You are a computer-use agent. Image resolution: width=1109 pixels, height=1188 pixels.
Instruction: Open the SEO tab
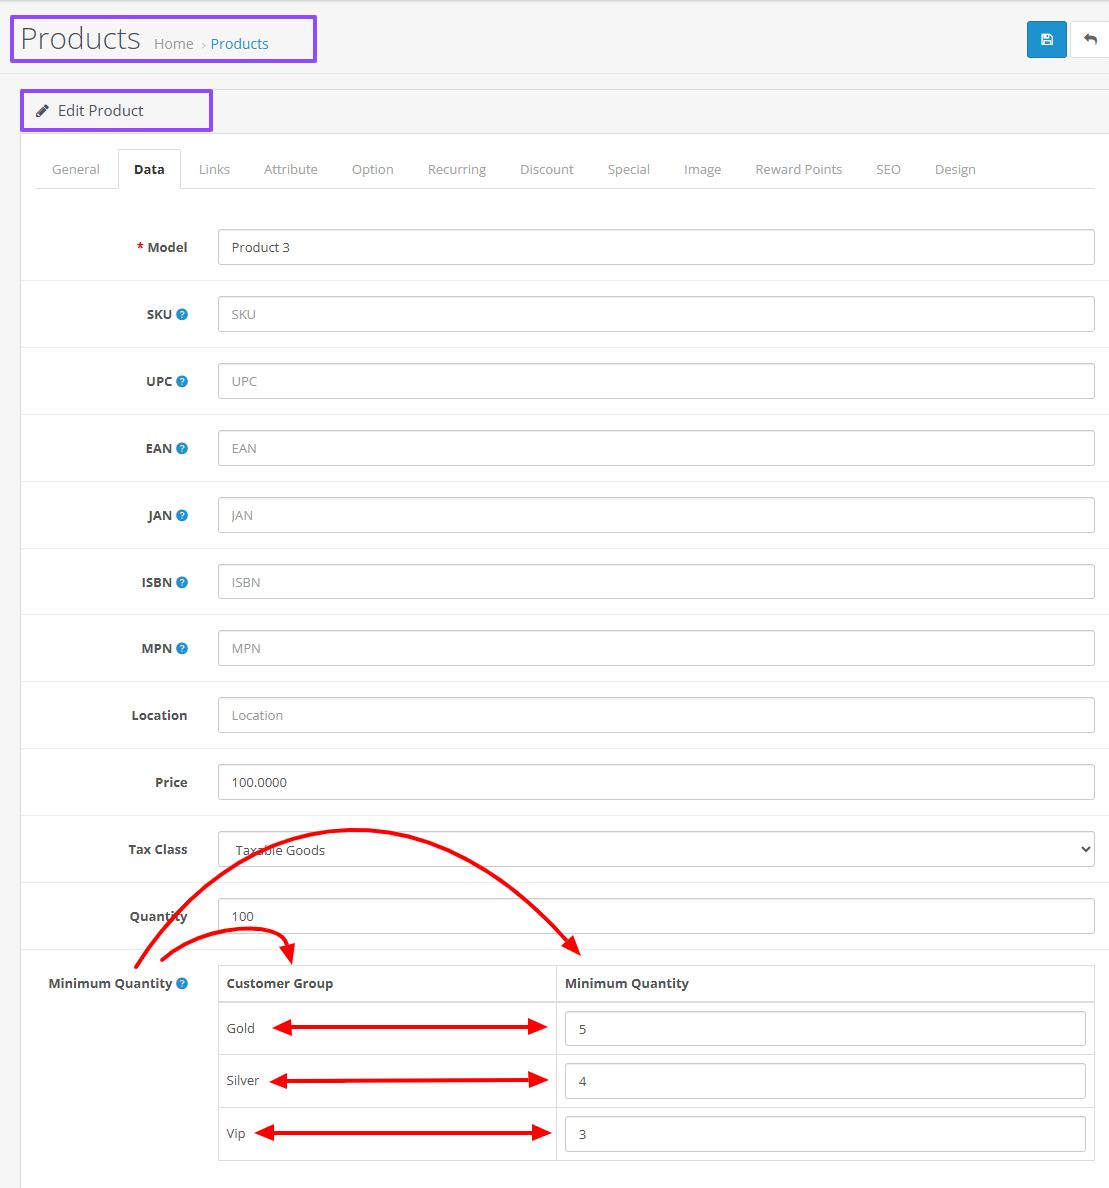click(x=888, y=169)
